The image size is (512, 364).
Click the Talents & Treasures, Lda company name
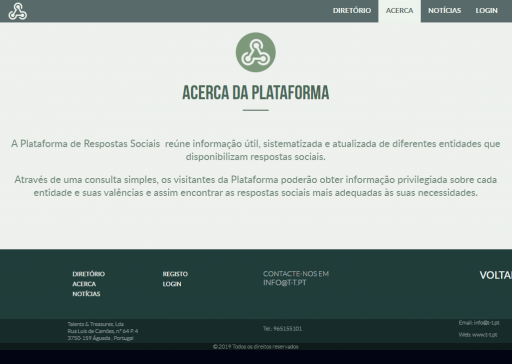pyautogui.click(x=96, y=324)
